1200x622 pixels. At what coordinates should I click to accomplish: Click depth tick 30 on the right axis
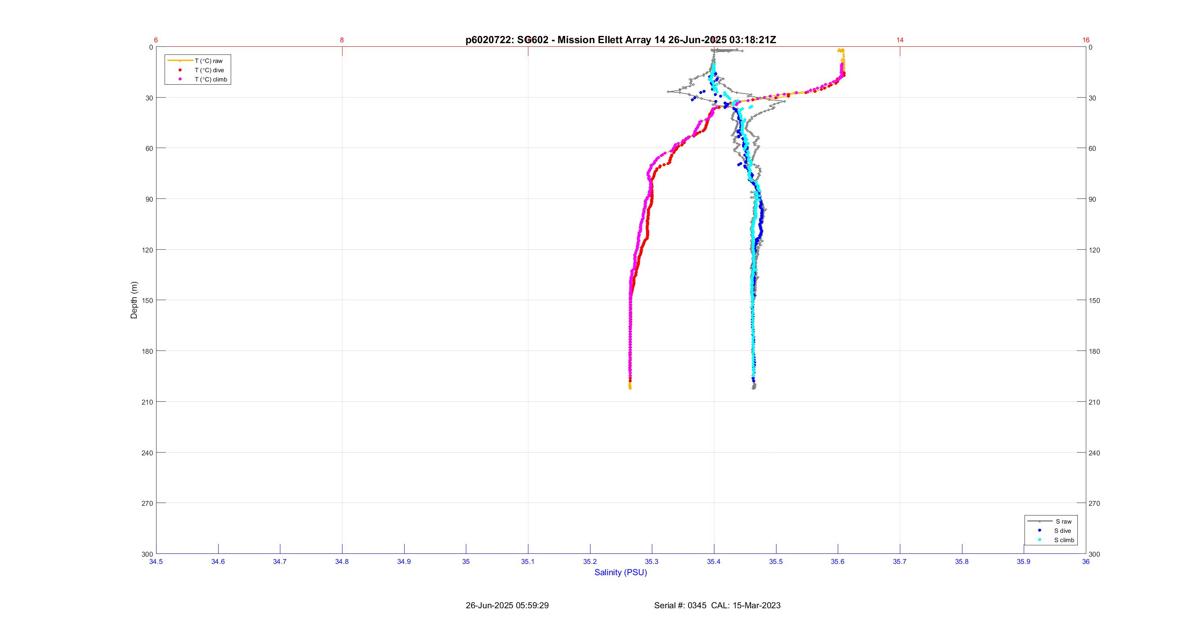pyautogui.click(x=1093, y=98)
